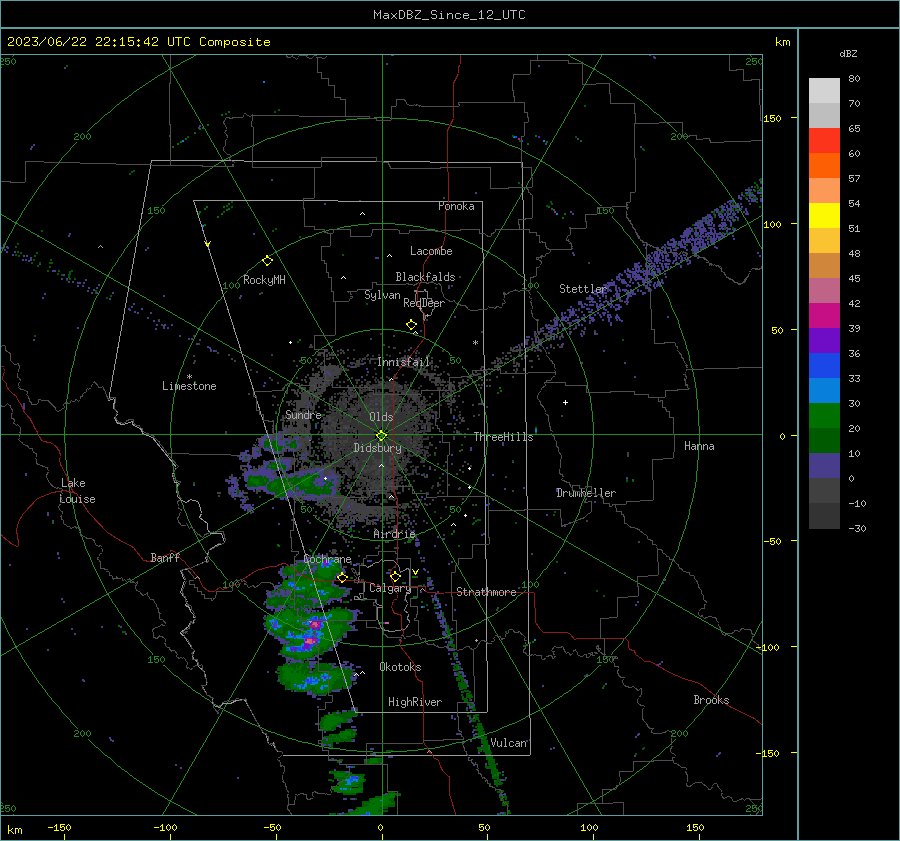Click the Innisfail city label
The width and height of the screenshot is (900, 841).
tap(404, 362)
